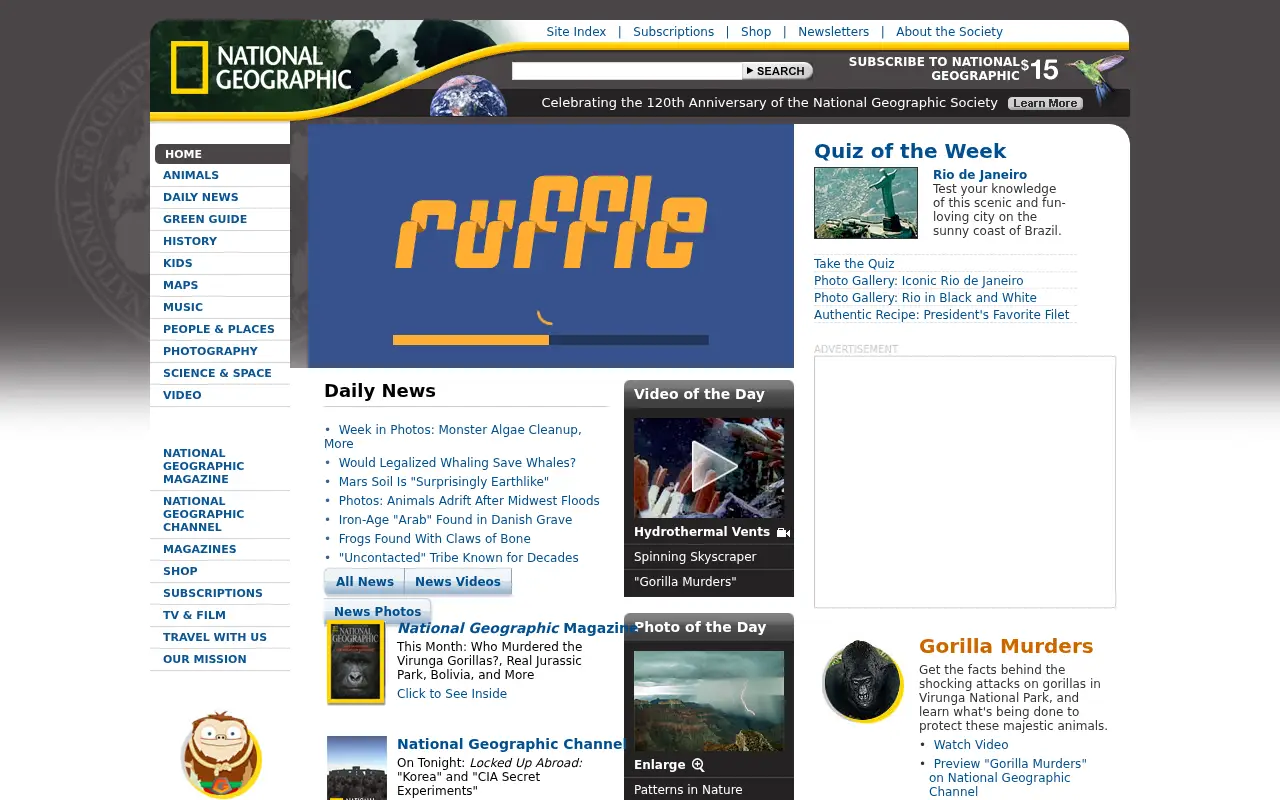Open the Gorilla Murders heading link
This screenshot has width=1280, height=800.
click(x=1006, y=646)
